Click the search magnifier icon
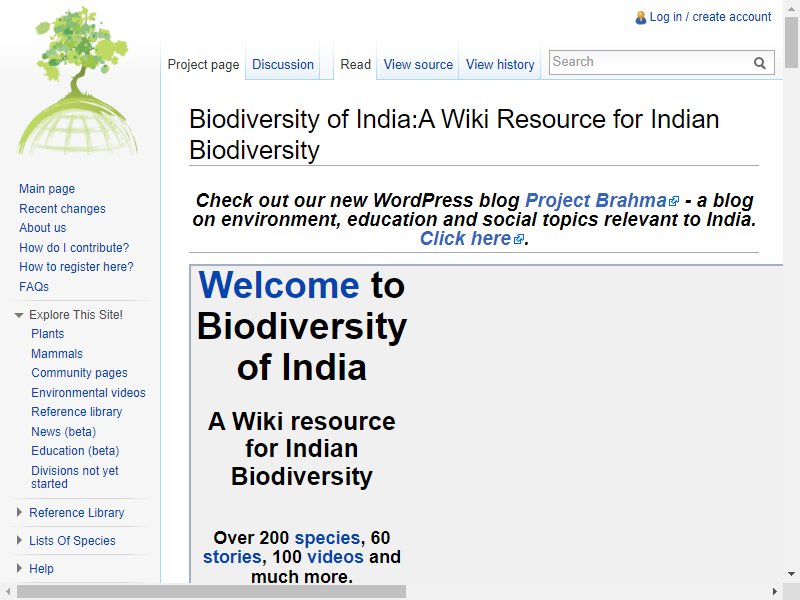 [760, 63]
